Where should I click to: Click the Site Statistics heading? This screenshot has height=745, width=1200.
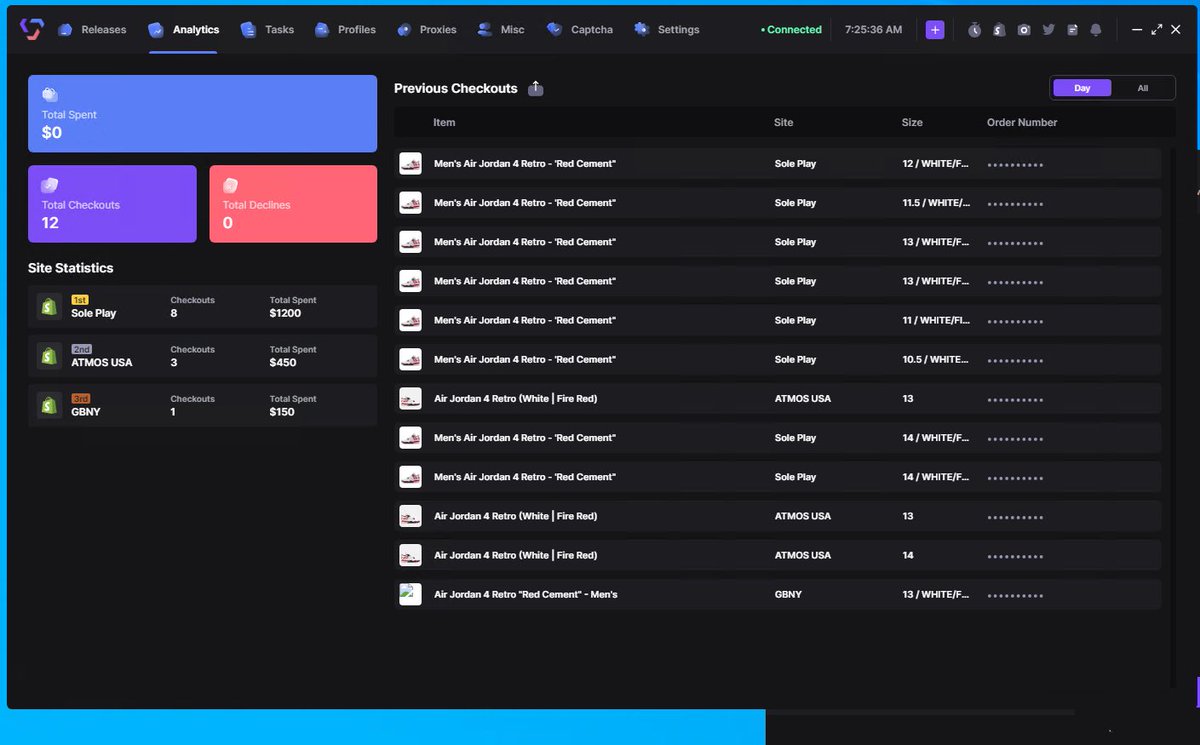tap(71, 268)
